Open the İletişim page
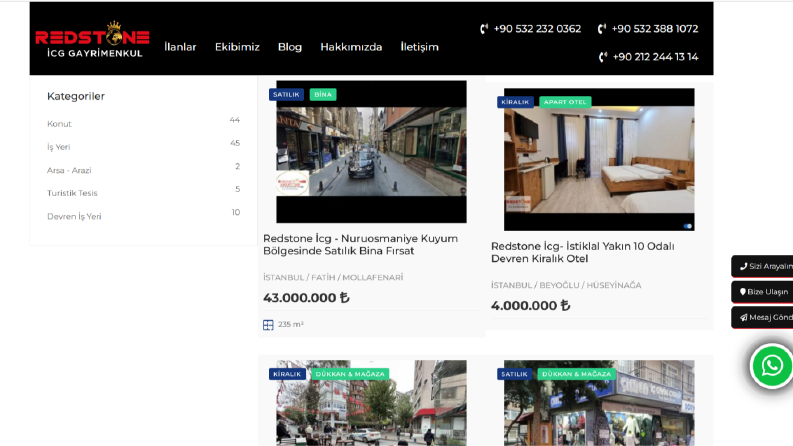The image size is (793, 446). tap(419, 47)
